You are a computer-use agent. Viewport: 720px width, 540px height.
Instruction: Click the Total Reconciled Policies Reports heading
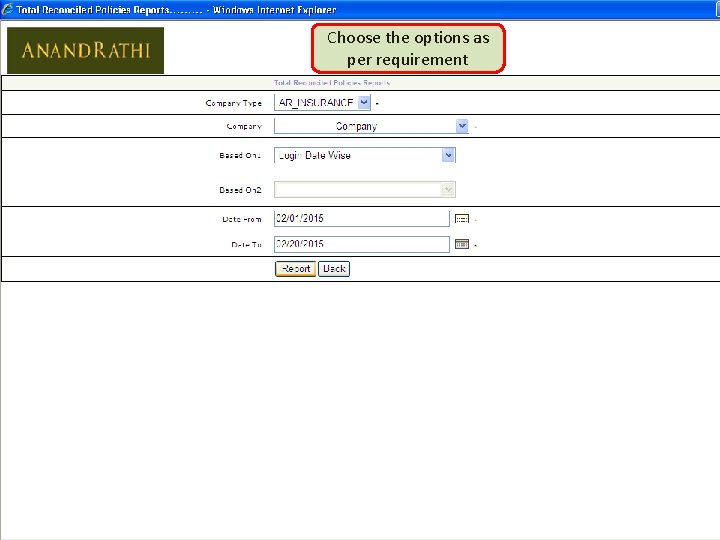(332, 83)
